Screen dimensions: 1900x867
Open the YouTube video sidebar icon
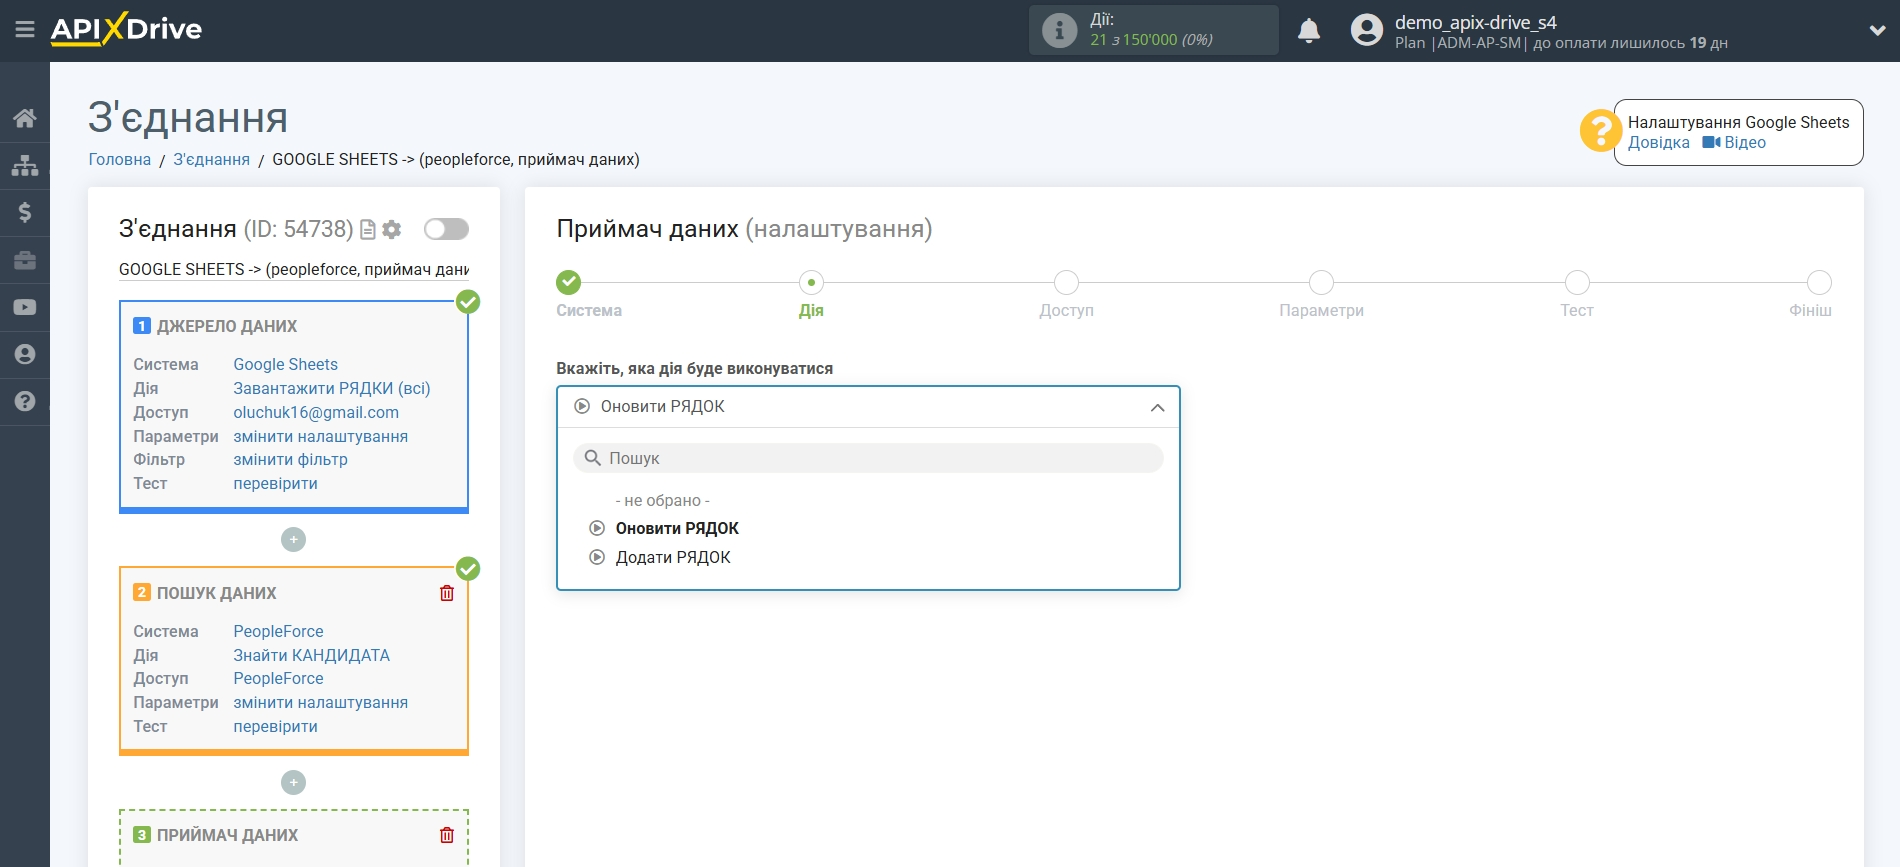click(x=25, y=307)
